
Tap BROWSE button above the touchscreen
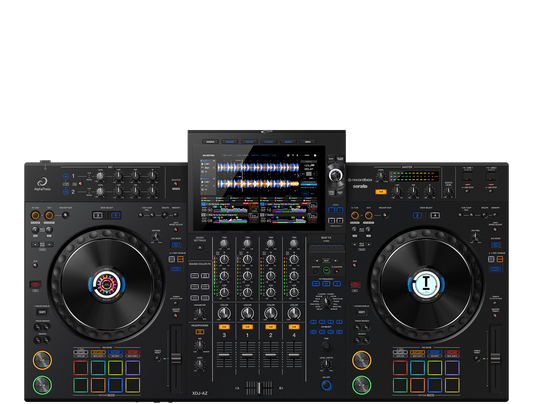click(x=230, y=142)
